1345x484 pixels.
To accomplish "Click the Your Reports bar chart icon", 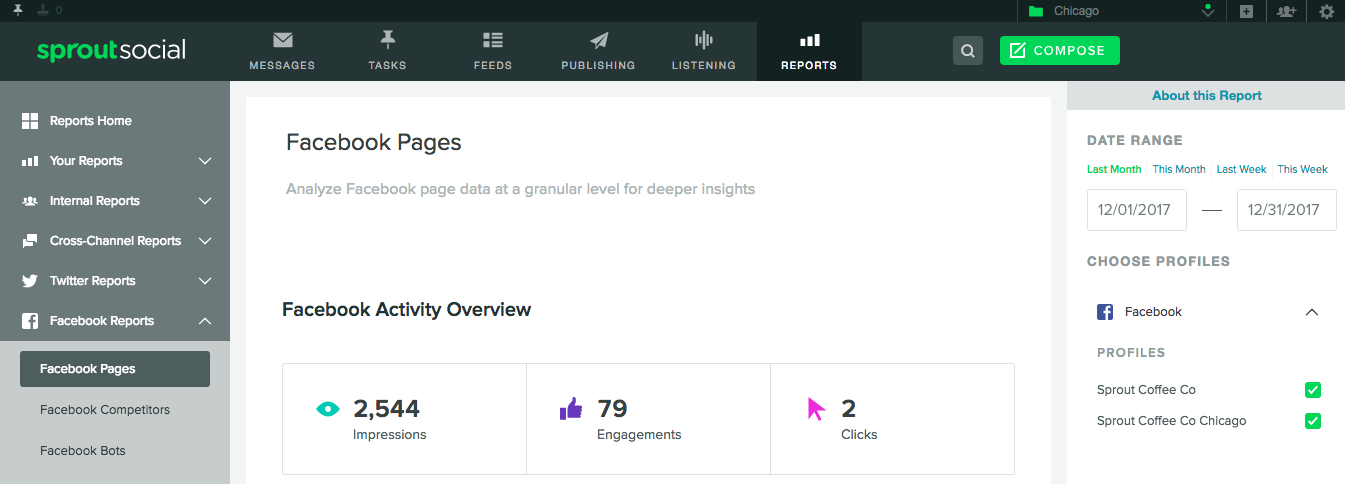I will [x=30, y=161].
